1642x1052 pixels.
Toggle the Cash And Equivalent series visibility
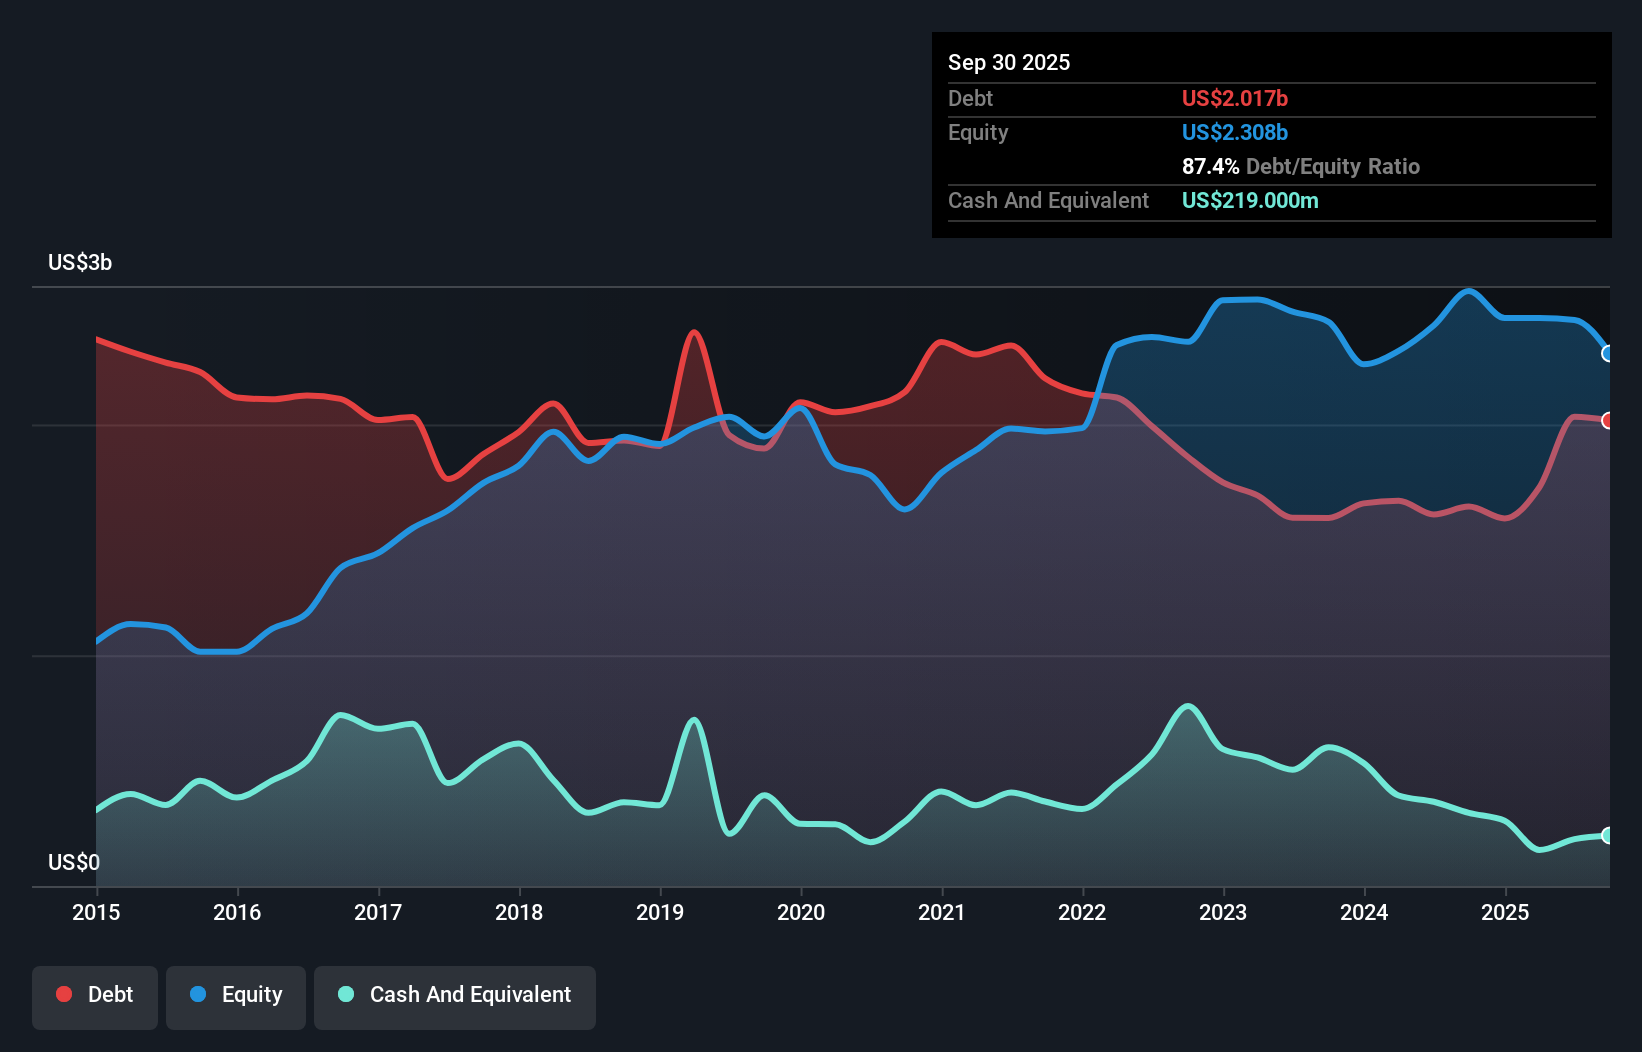[x=455, y=995]
